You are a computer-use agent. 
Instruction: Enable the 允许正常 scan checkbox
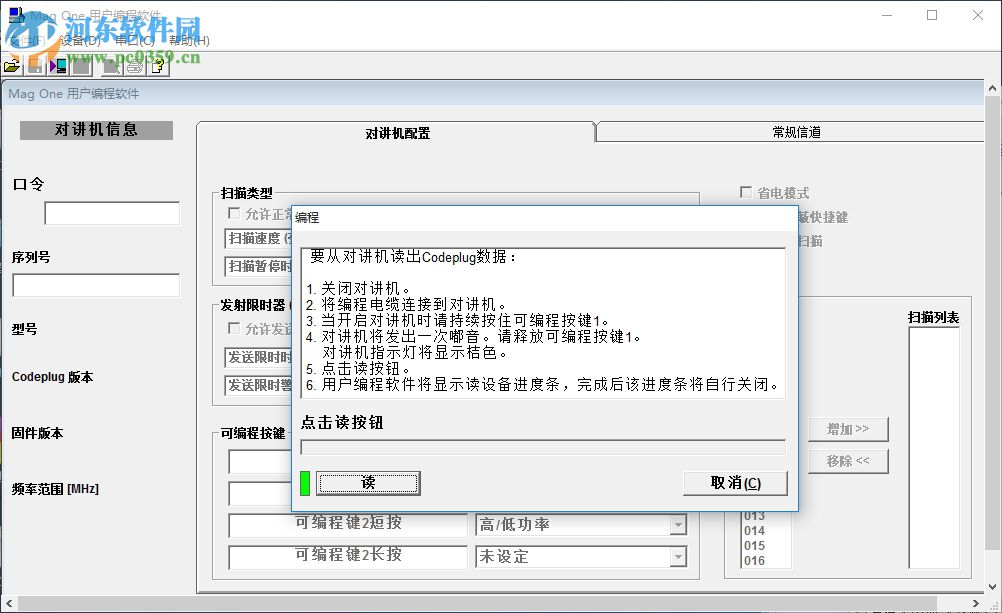pos(232,212)
